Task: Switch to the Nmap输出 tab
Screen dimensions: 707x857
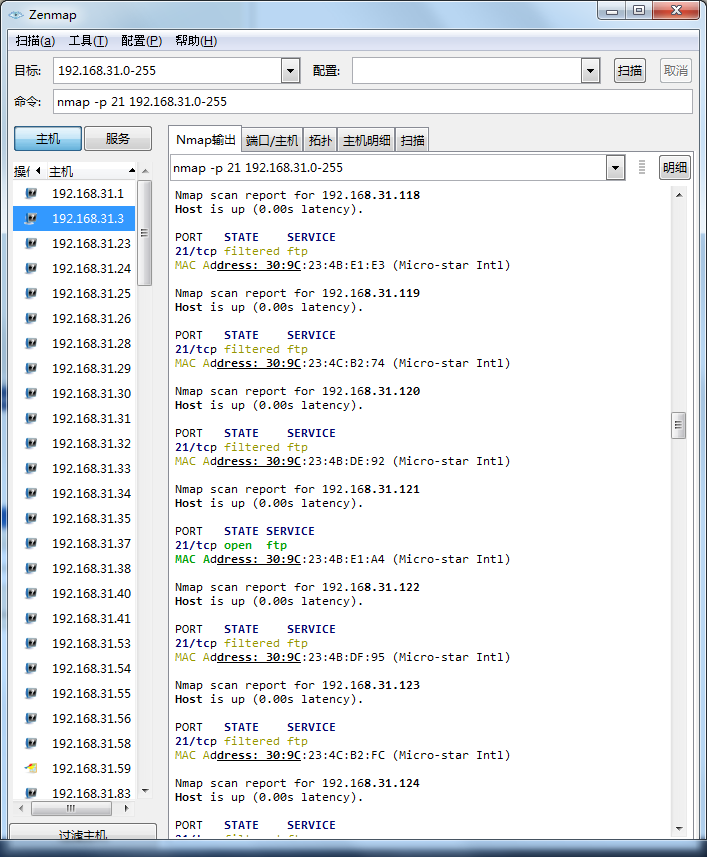Action: [205, 140]
